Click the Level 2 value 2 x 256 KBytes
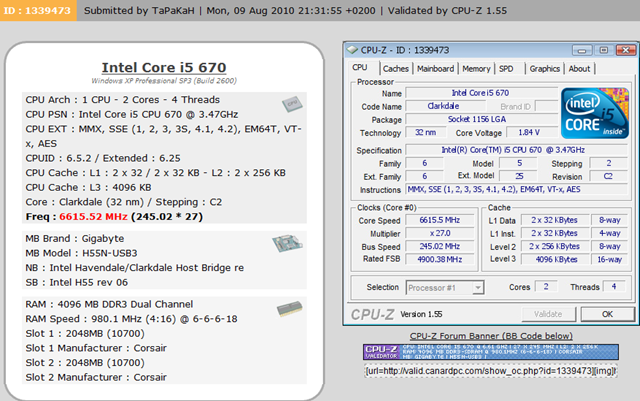 pos(554,246)
